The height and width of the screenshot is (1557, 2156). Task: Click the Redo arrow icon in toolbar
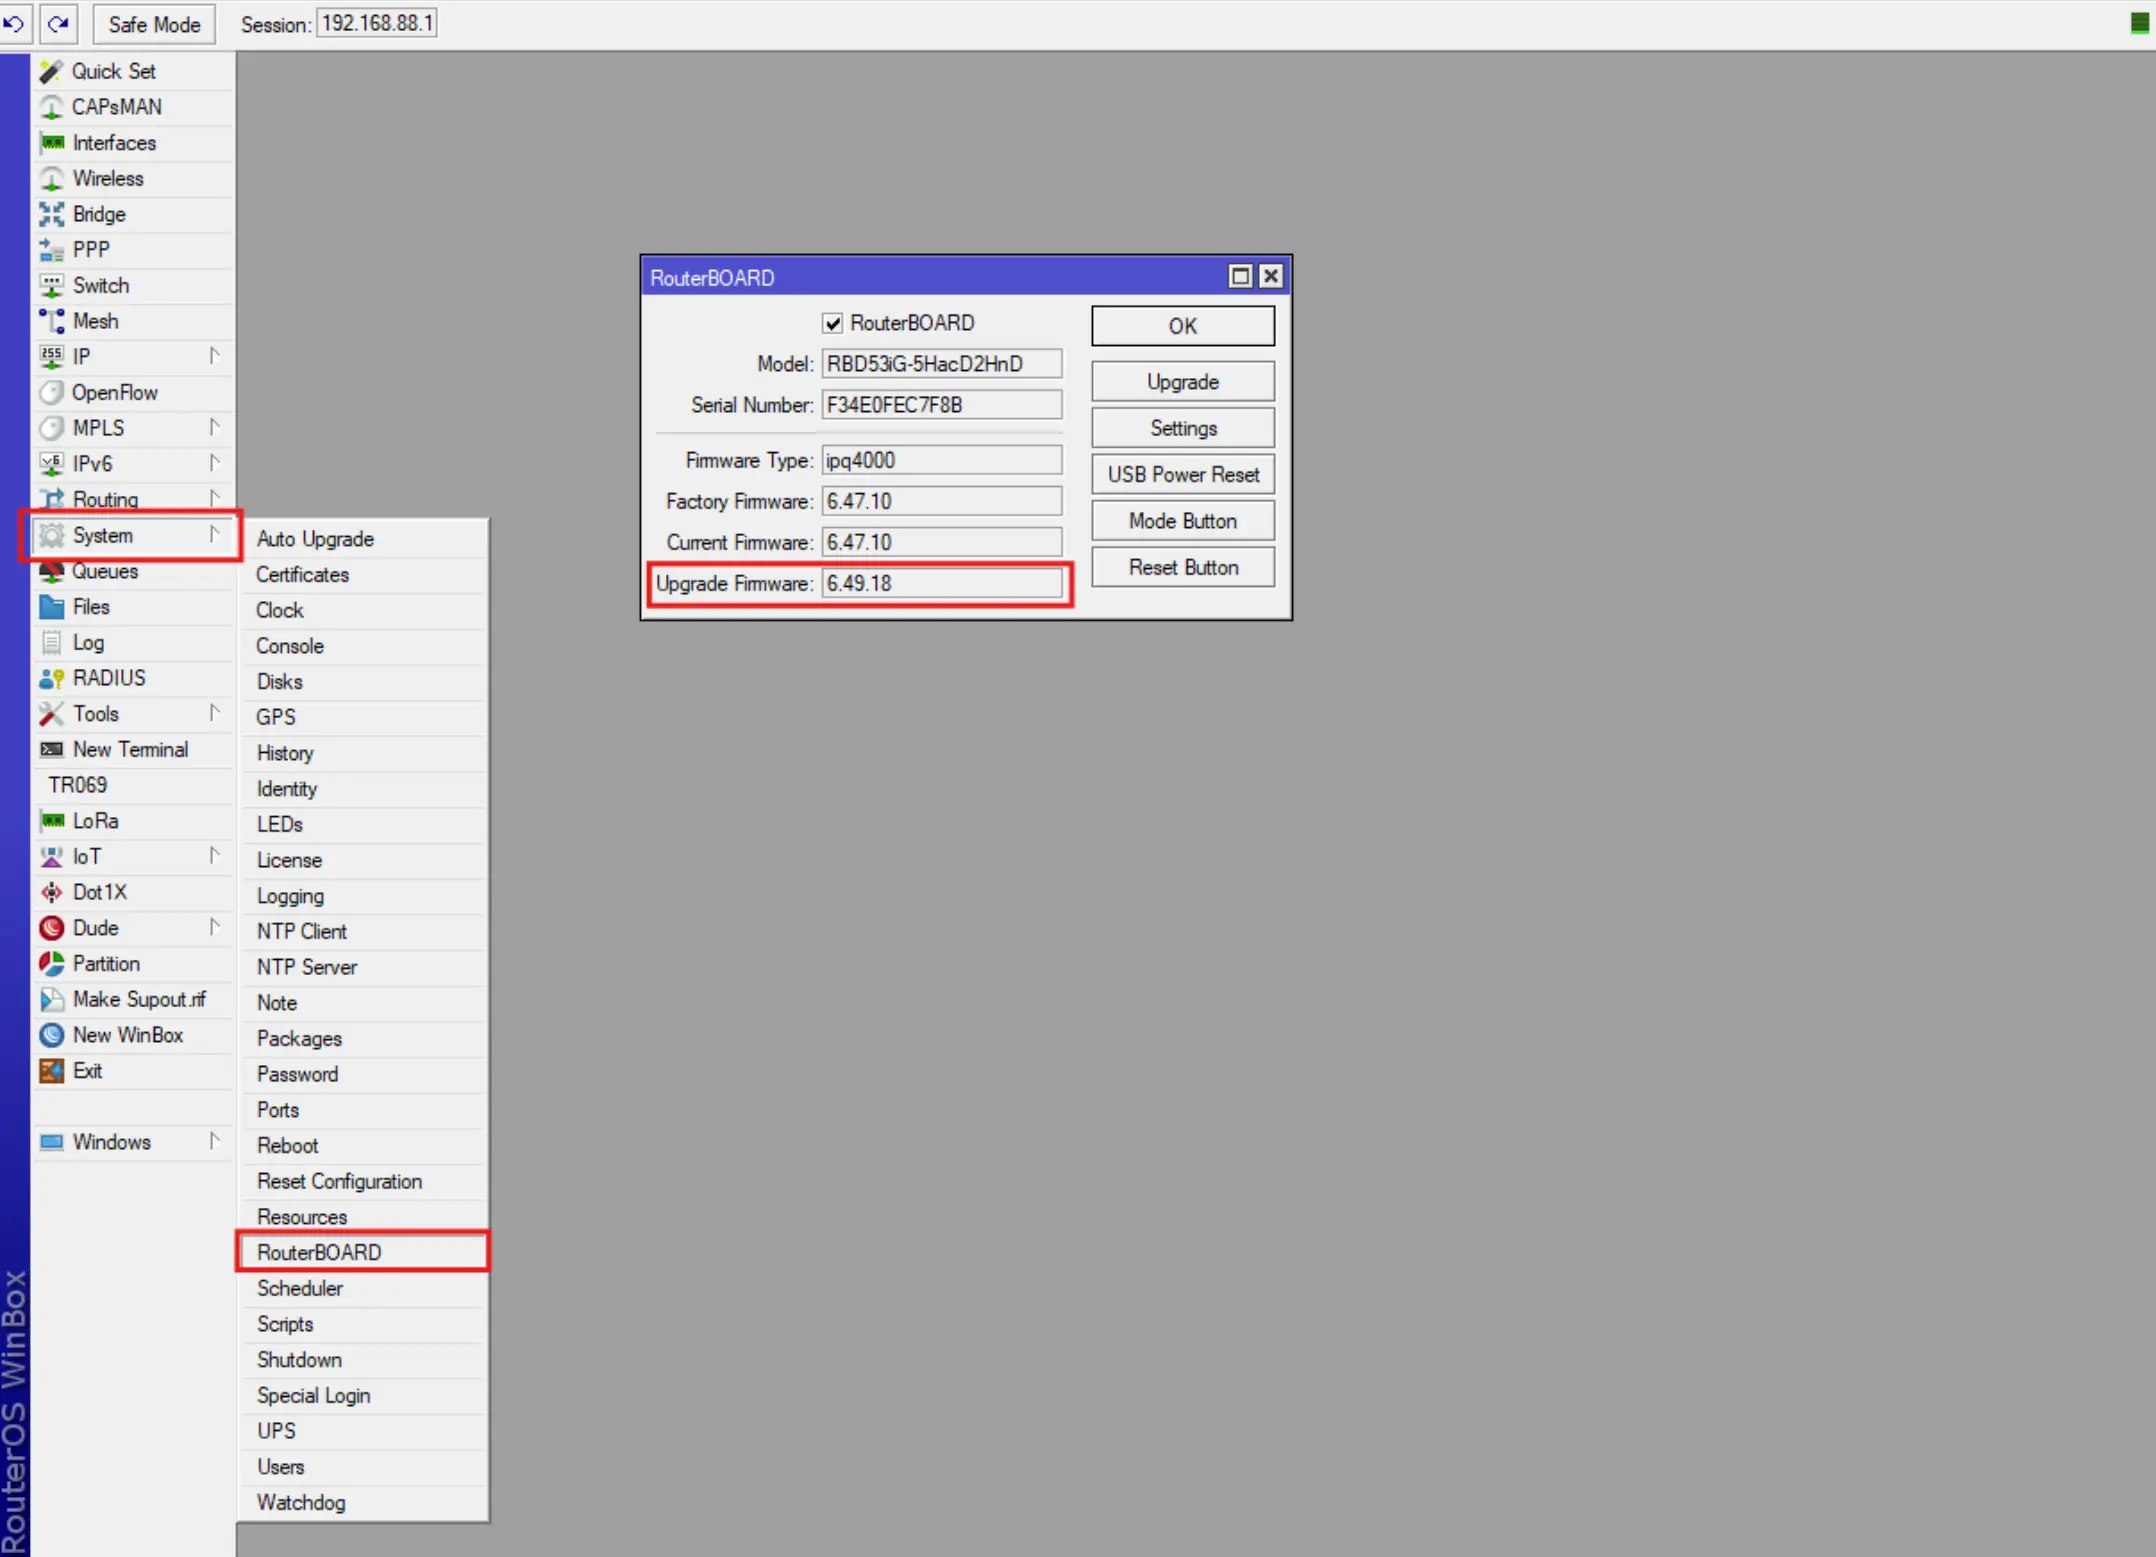(59, 23)
